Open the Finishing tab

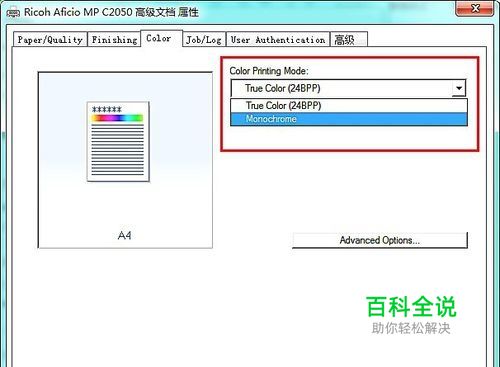tap(114, 39)
